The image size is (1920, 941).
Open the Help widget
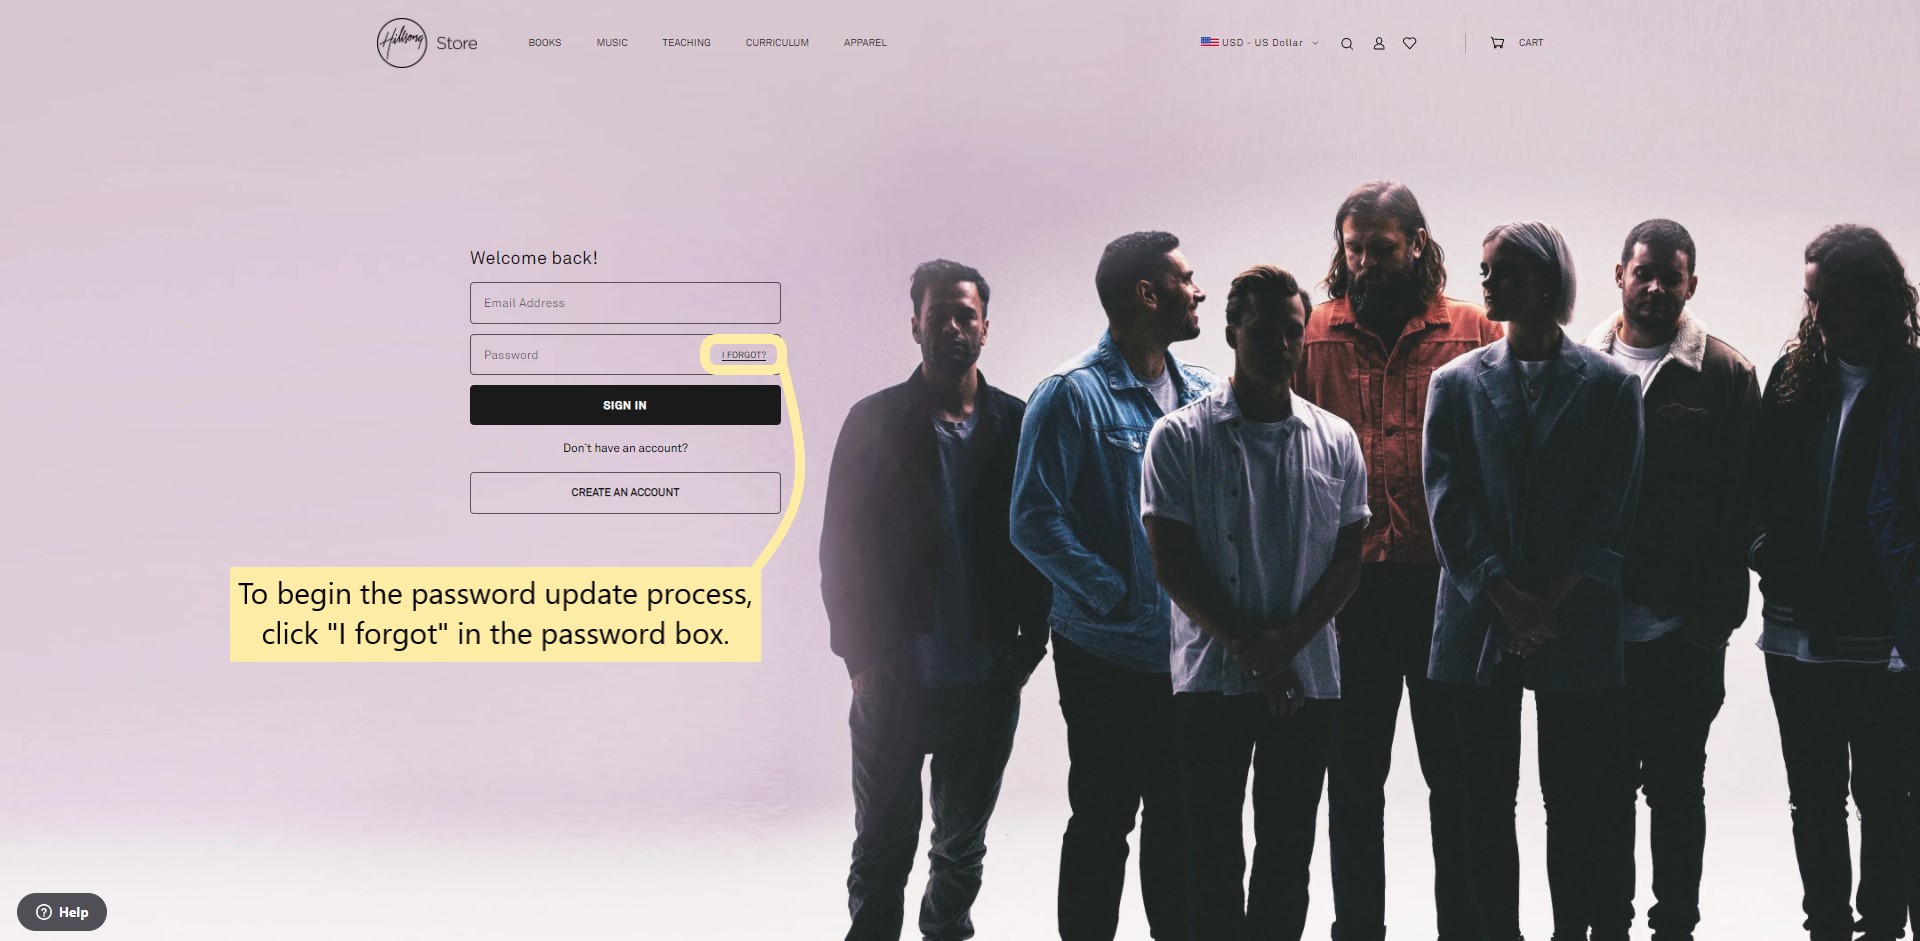point(62,912)
